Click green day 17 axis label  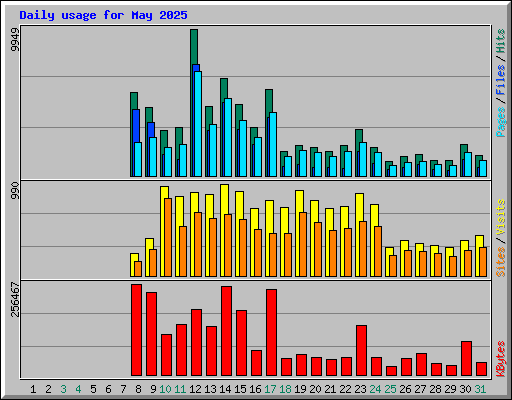pyautogui.click(x=270, y=389)
